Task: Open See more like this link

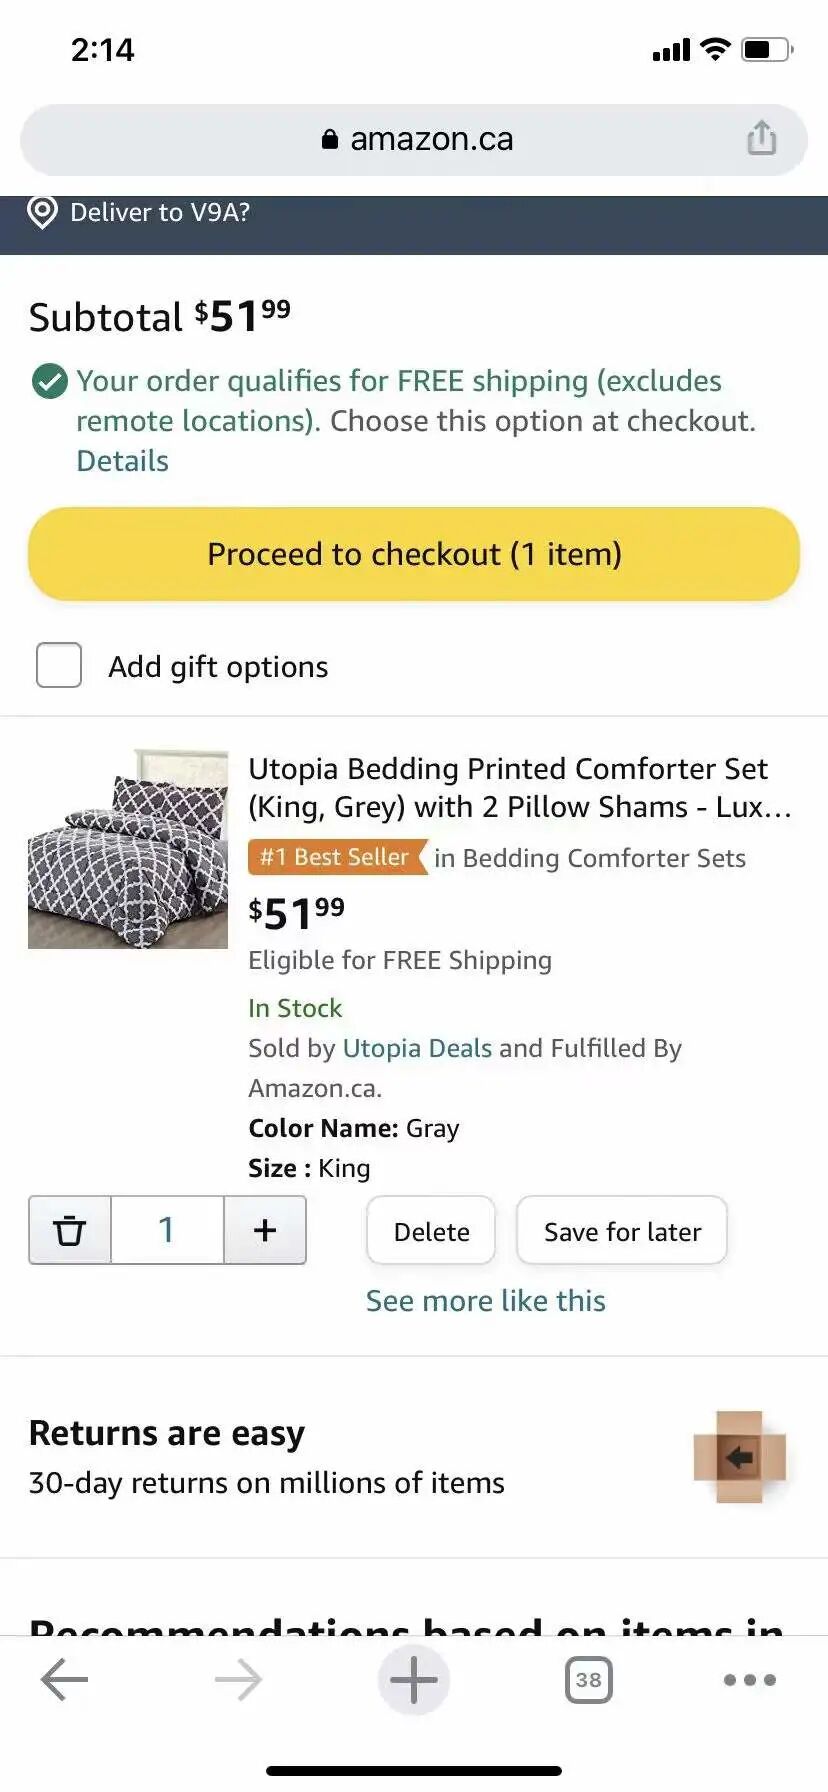Action: (x=486, y=1301)
